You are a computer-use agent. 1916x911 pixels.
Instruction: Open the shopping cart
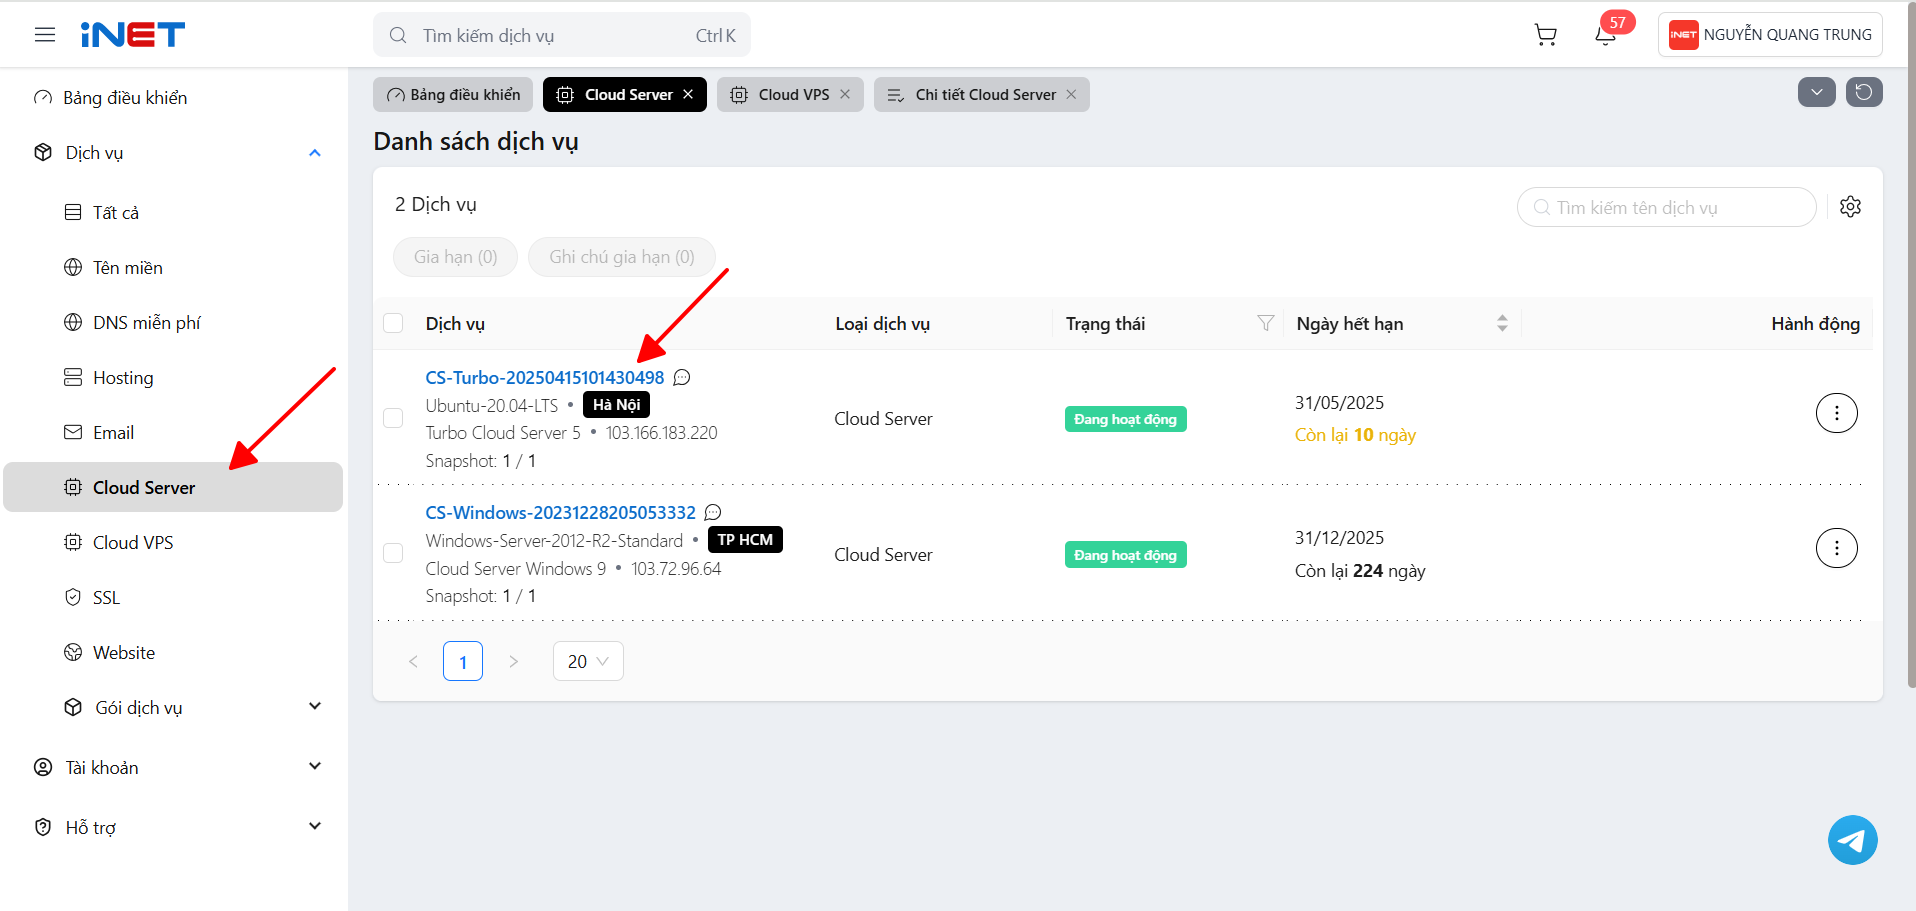pos(1546,35)
